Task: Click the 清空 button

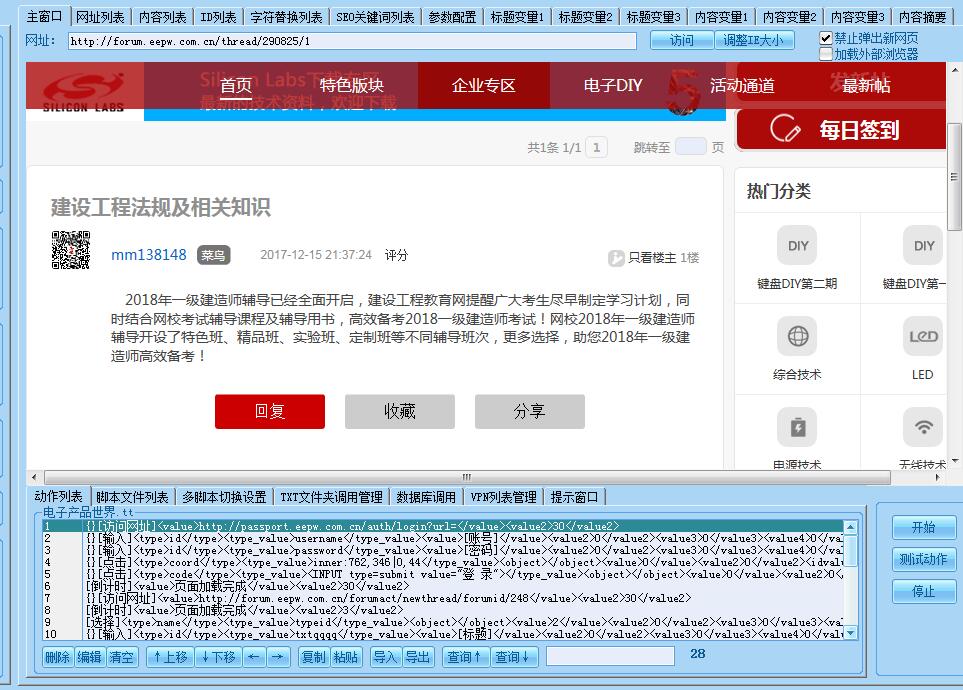Action: click(x=122, y=657)
